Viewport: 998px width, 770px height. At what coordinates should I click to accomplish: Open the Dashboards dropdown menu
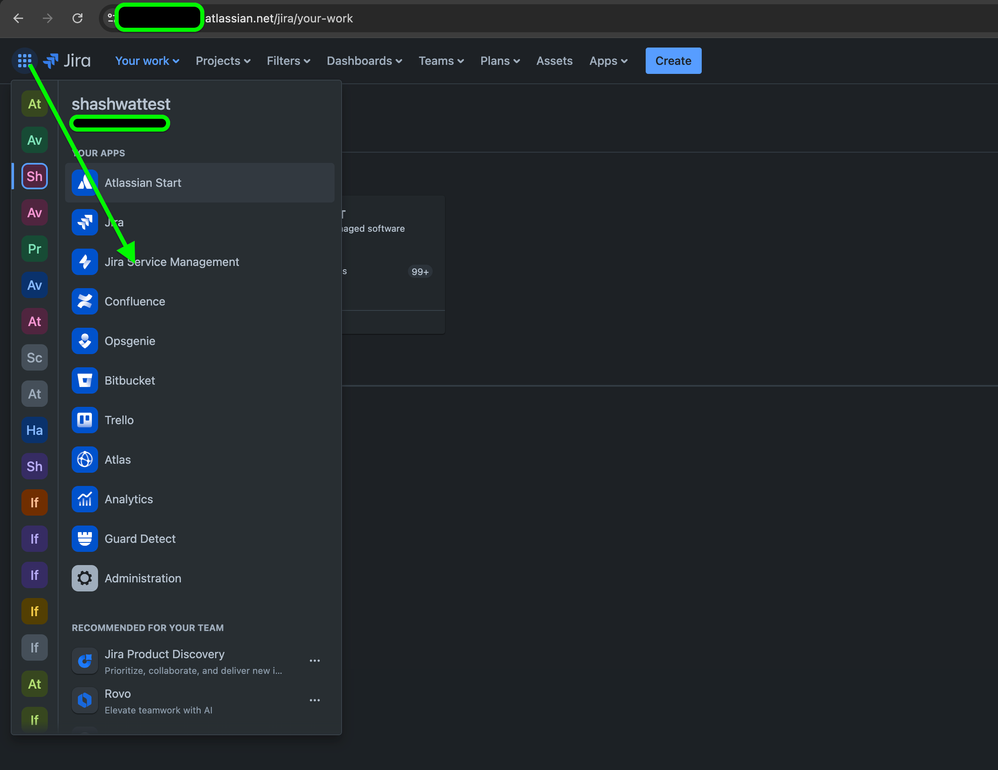[364, 60]
